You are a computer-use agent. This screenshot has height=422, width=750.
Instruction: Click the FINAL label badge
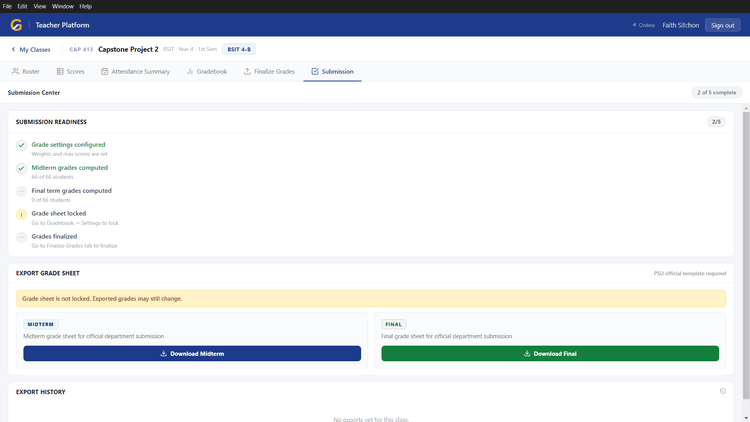394,324
